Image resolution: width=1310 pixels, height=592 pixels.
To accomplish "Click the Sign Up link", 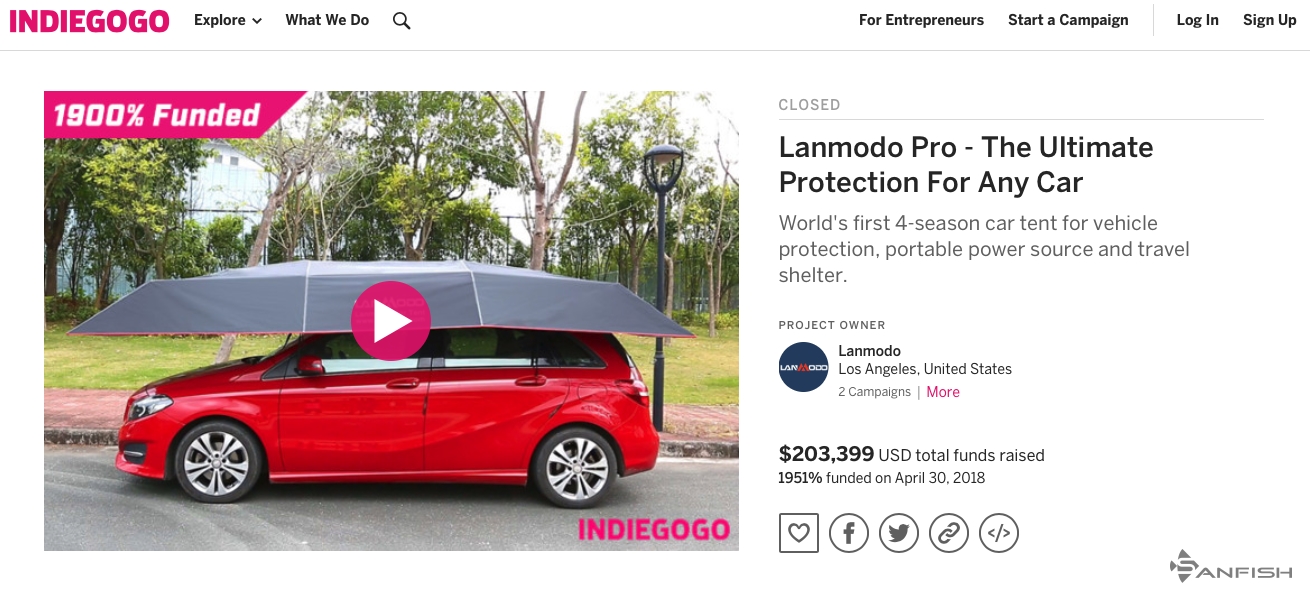I will [x=1270, y=20].
